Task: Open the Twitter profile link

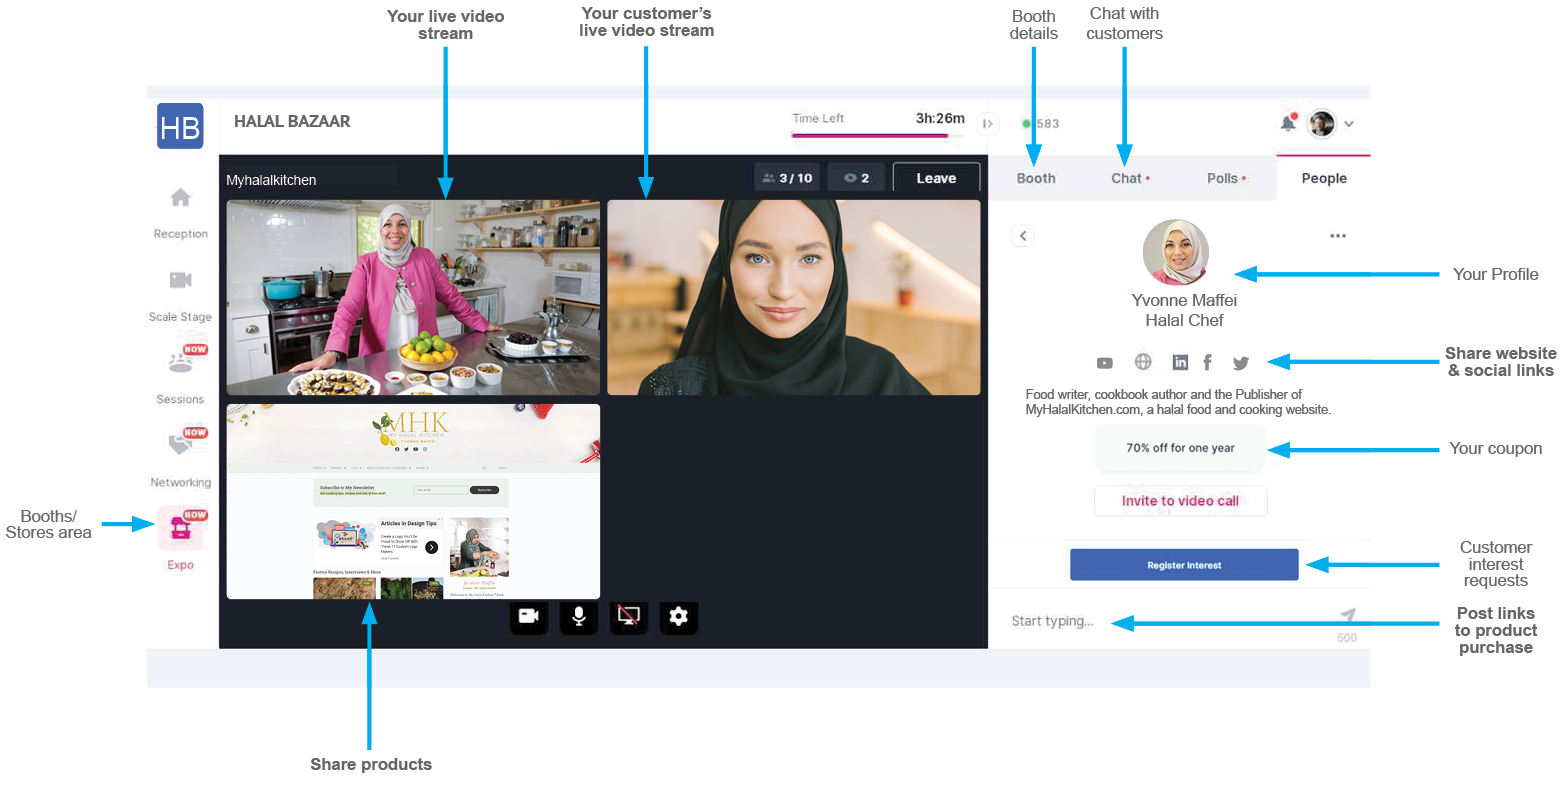Action: click(x=1241, y=363)
